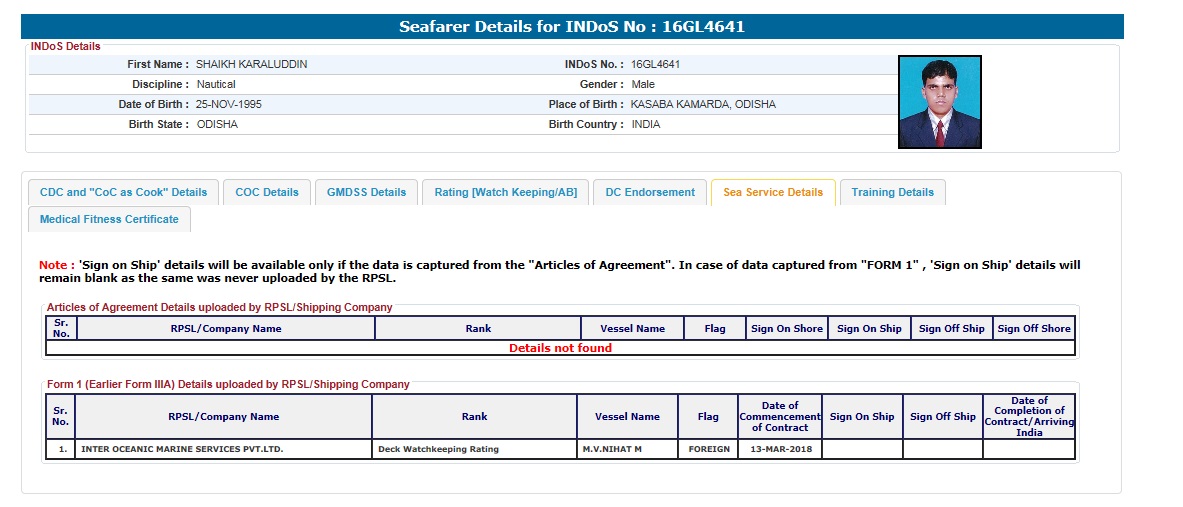The image size is (1183, 507).
Task: Click the Seafarer Details page title bar
Action: point(572,27)
